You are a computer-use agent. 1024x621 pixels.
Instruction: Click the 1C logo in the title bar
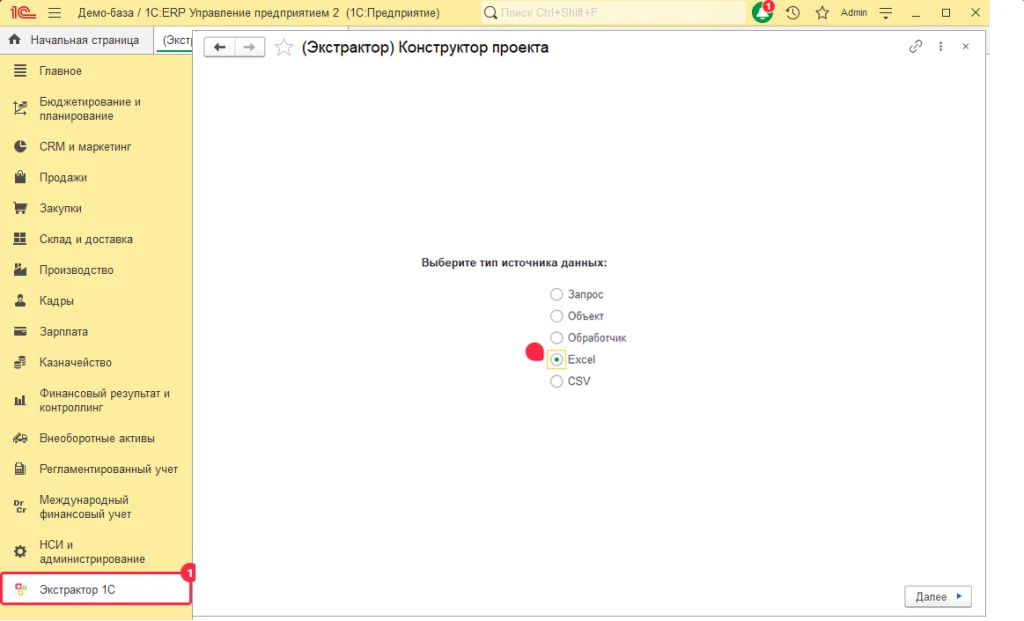(x=23, y=12)
